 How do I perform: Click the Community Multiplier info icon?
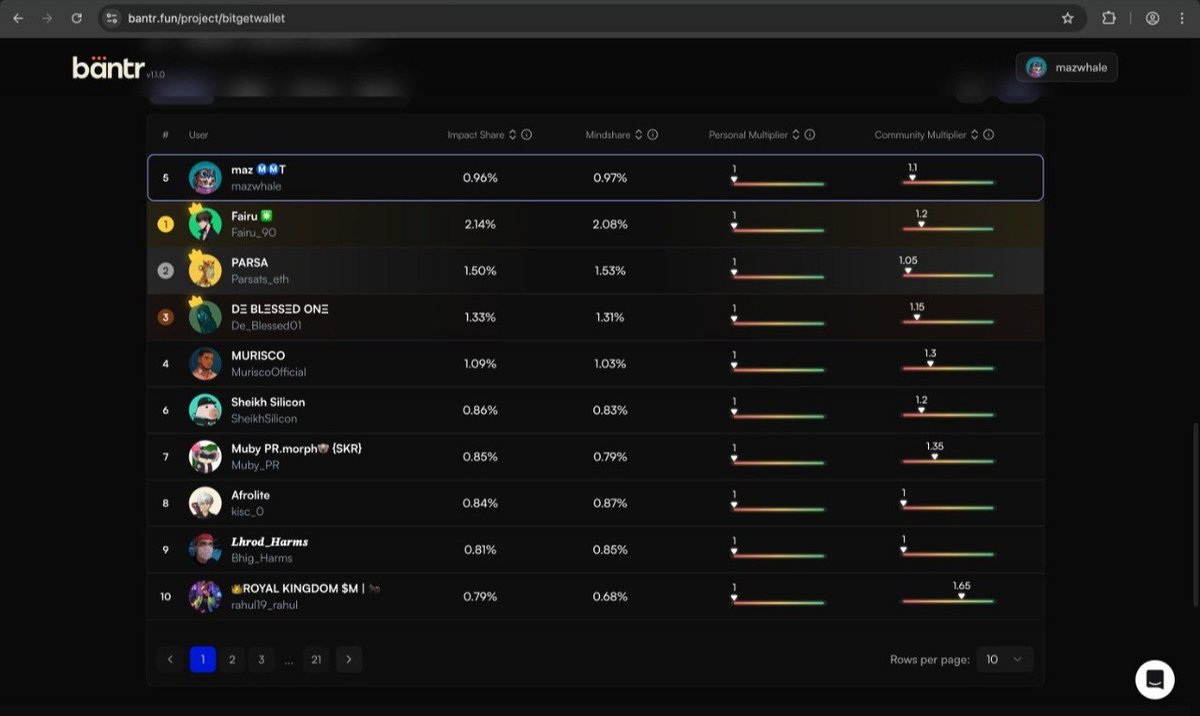click(x=988, y=135)
